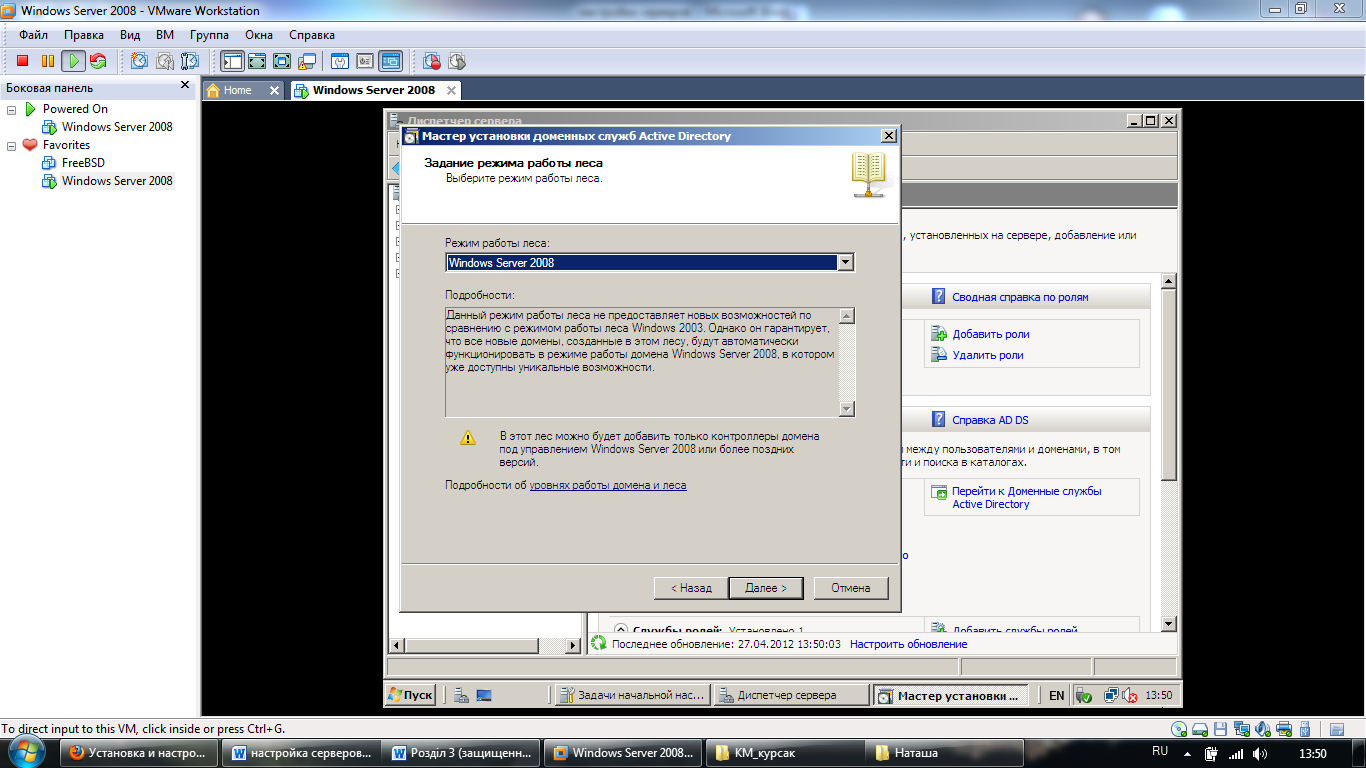
Task: Power off the VM with the red stop icon
Action: [22, 61]
